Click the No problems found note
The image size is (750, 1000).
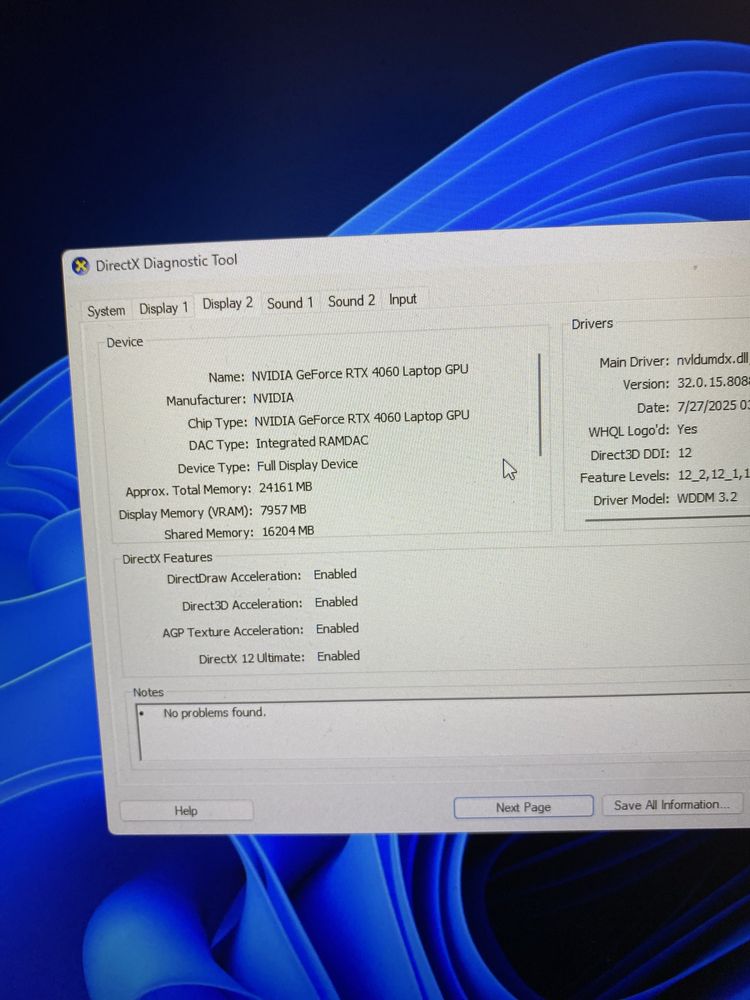[215, 712]
